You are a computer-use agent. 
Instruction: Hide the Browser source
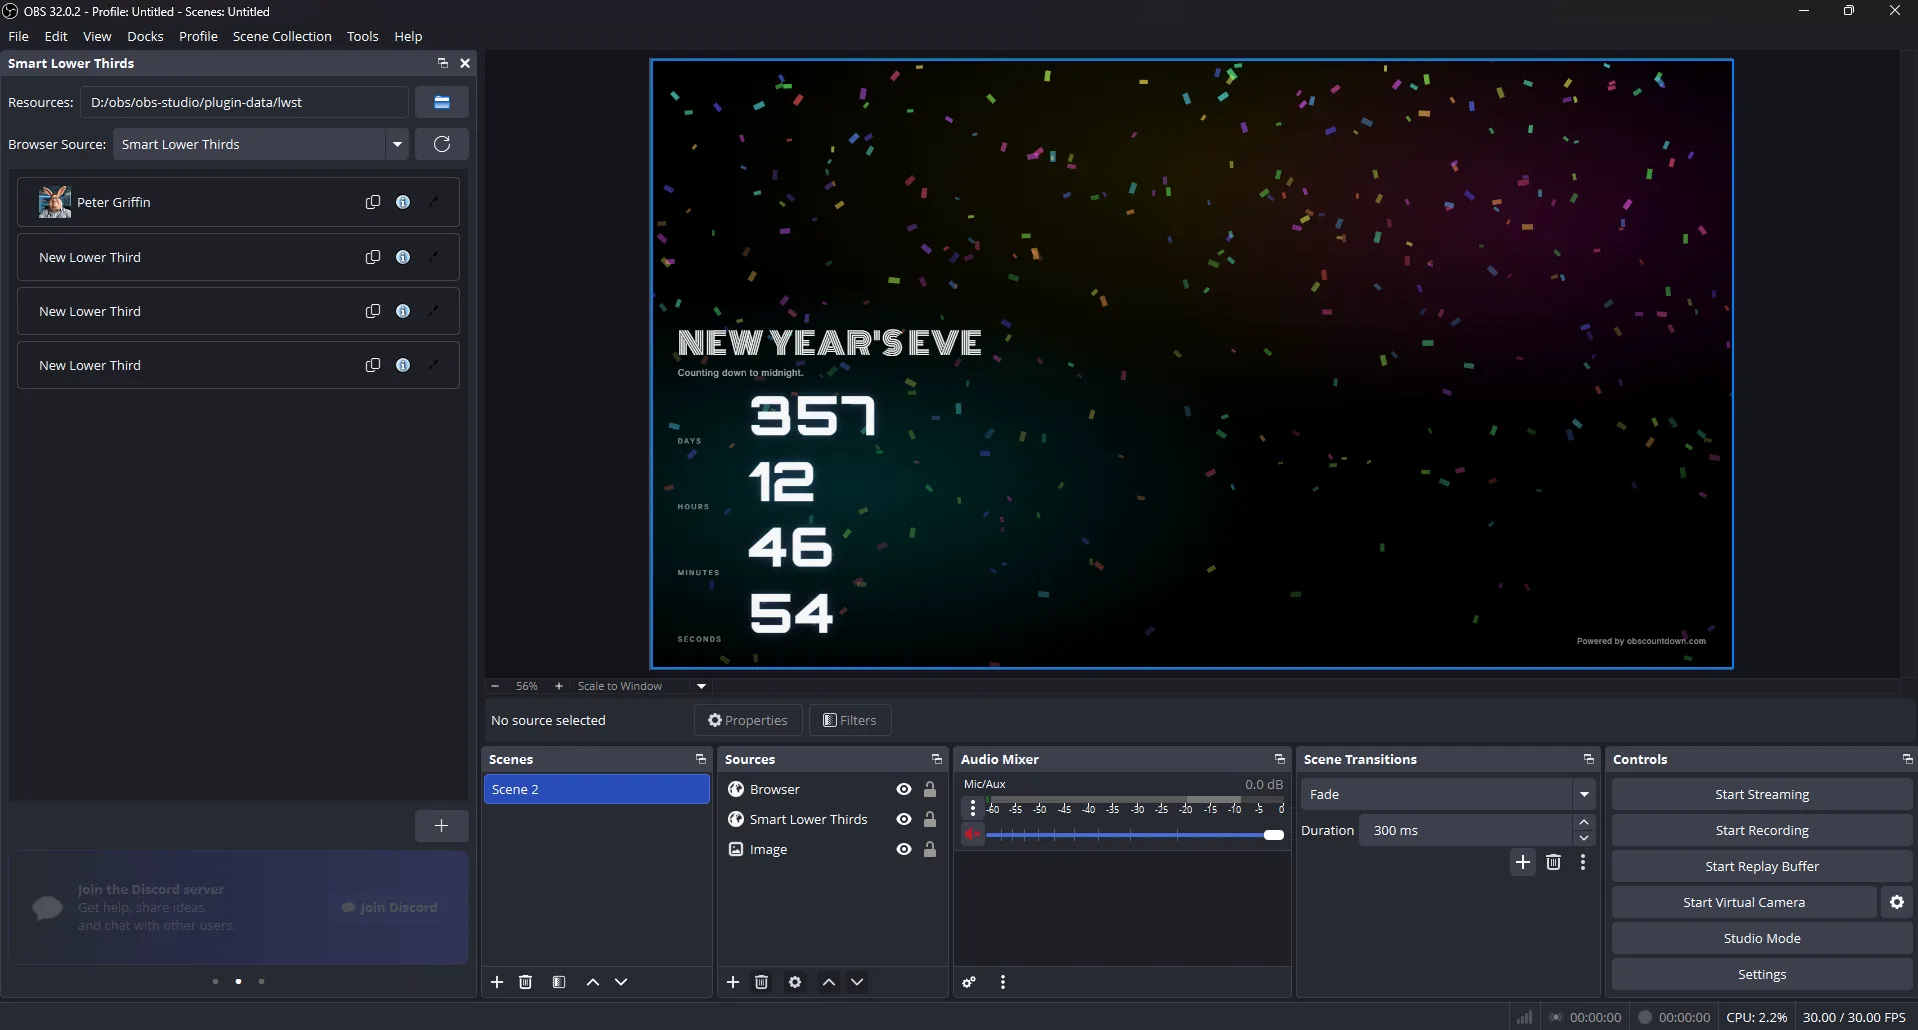pos(902,789)
